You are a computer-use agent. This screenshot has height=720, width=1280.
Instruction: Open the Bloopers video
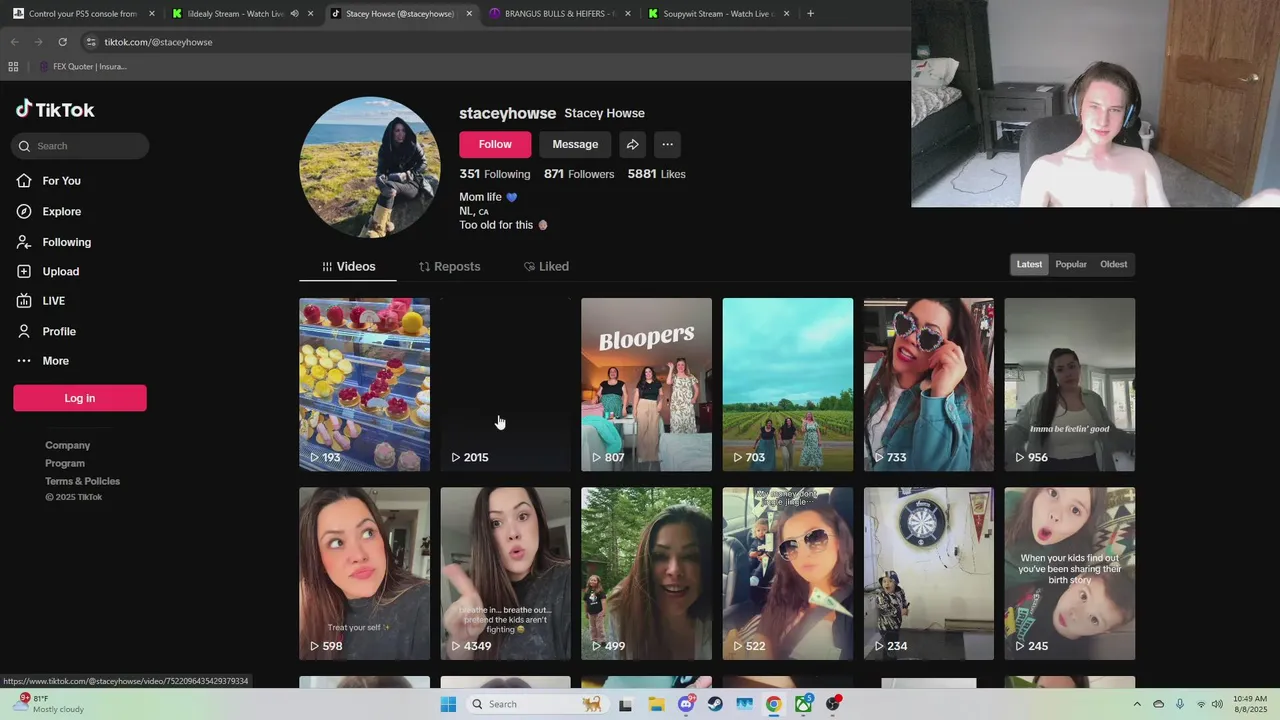tap(646, 384)
